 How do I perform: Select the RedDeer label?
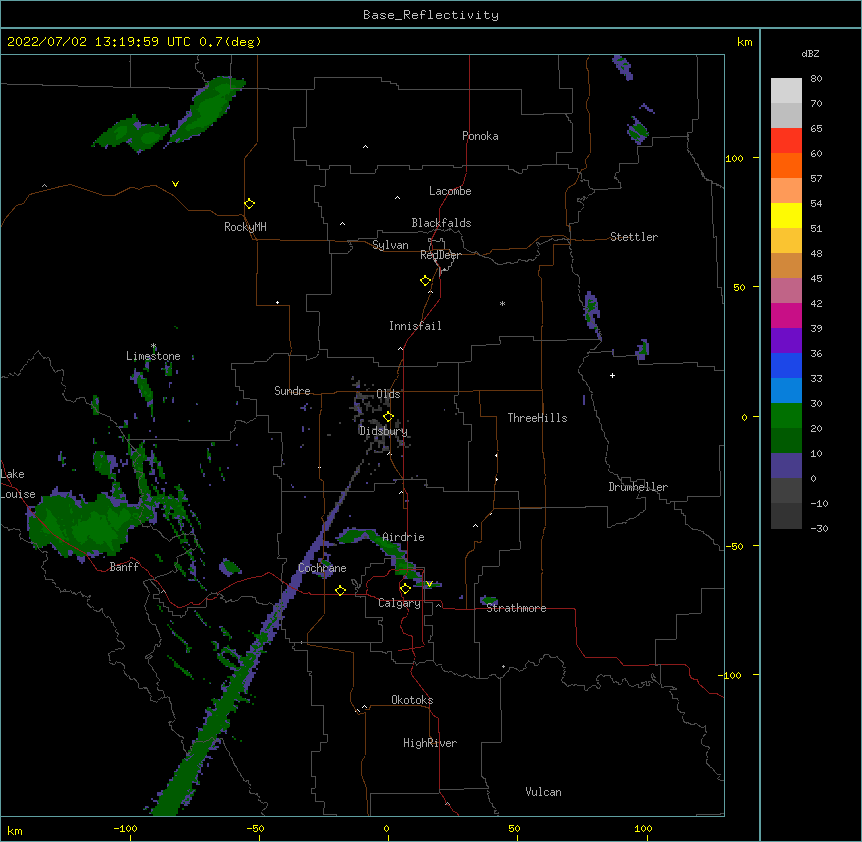pyautogui.click(x=440, y=255)
